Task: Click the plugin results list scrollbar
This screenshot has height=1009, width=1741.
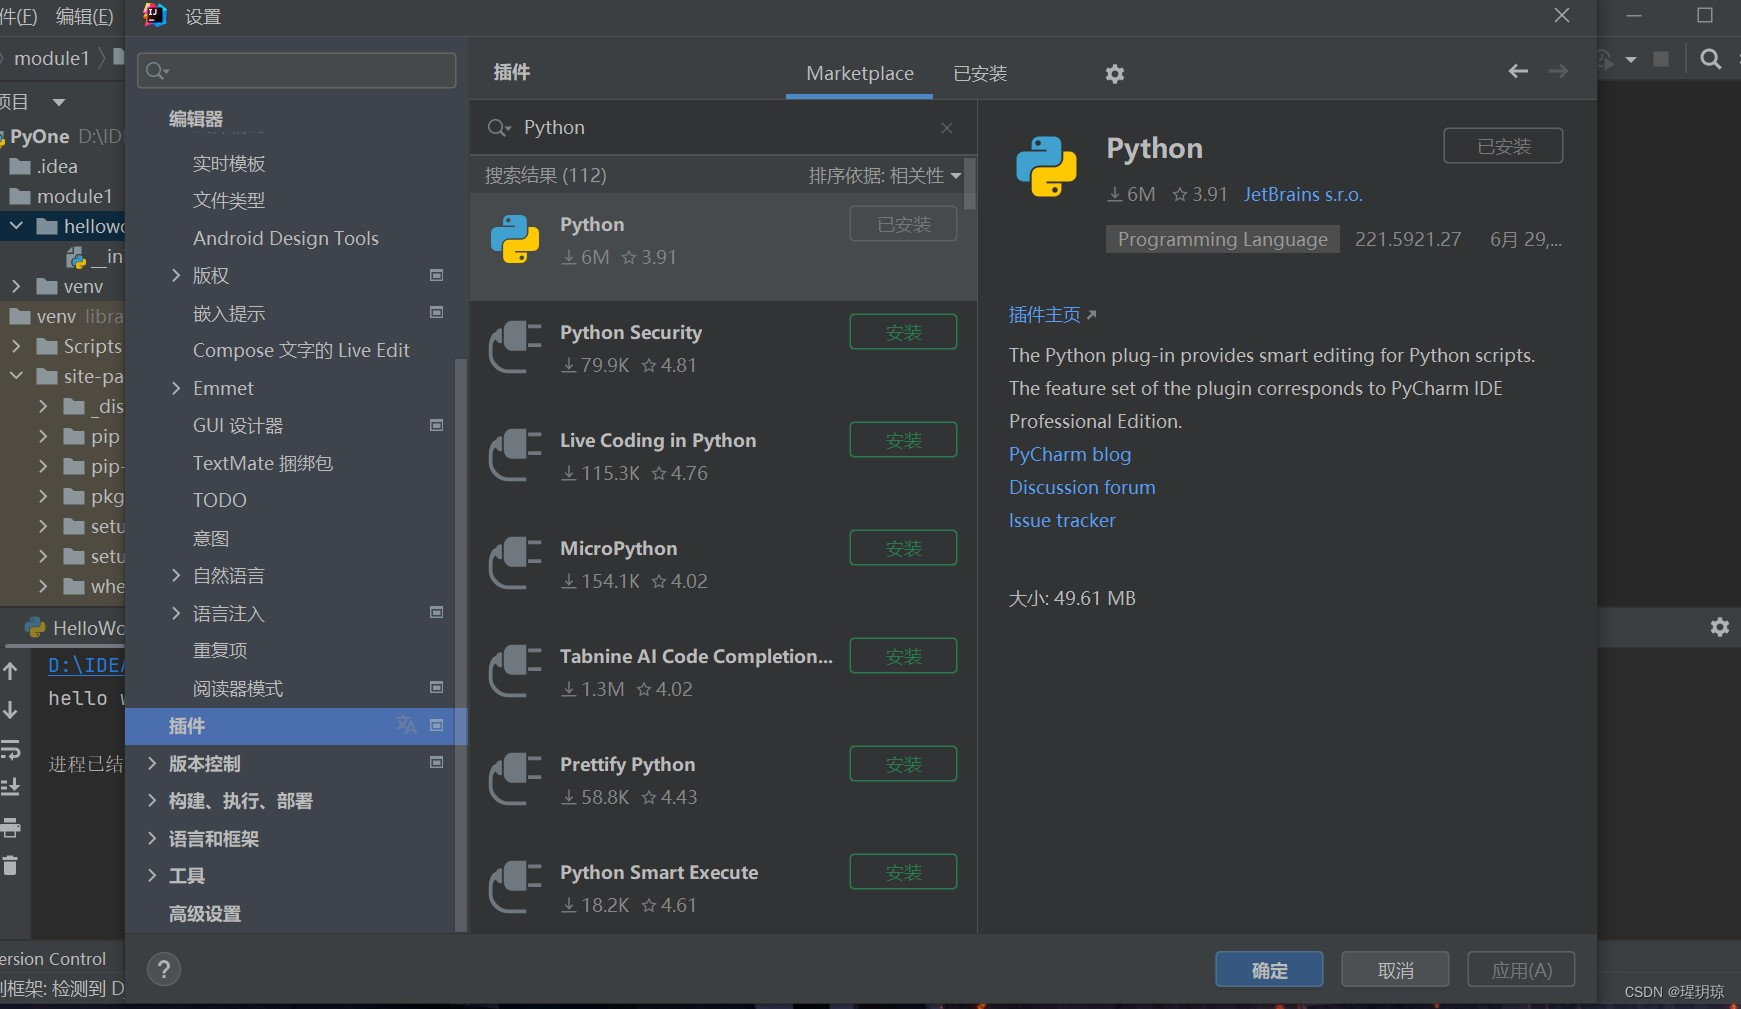Action: [x=969, y=184]
